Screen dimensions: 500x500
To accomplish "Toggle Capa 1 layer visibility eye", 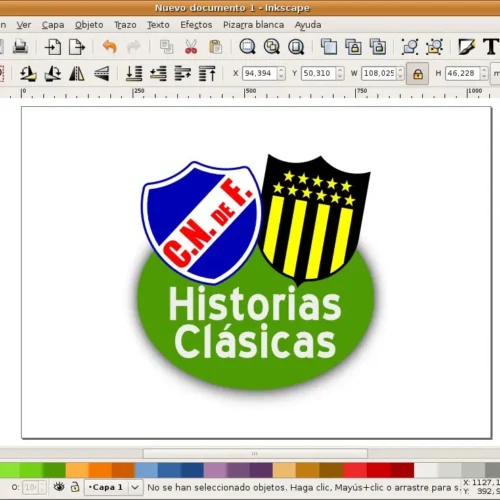I will [x=59, y=487].
